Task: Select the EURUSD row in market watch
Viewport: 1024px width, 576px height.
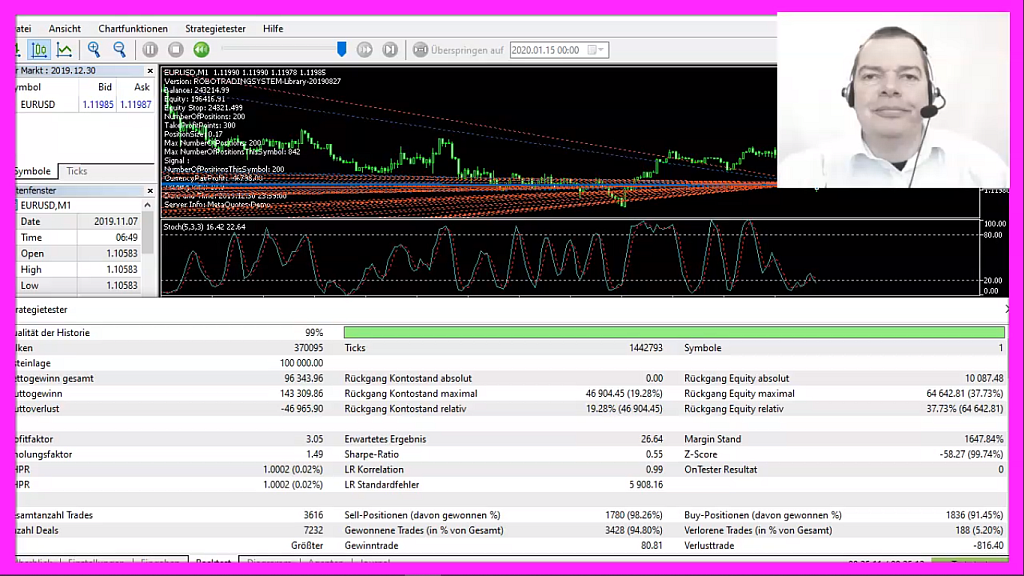Action: point(38,104)
